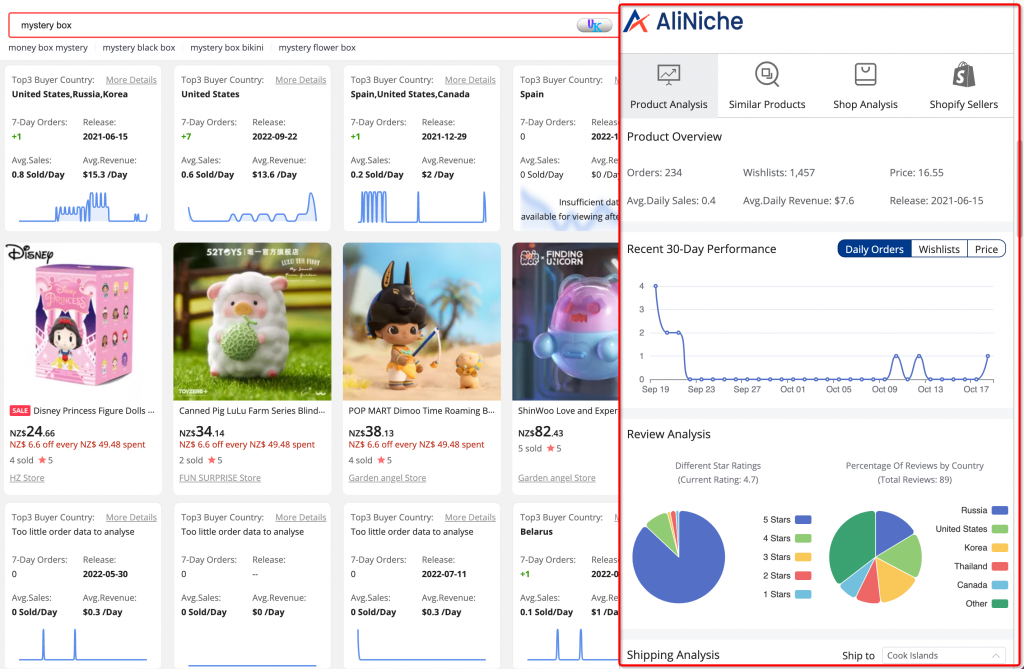Open the ShinWoo Finding Unicorn product image
Screen dimensions: 1024x669
click(x=566, y=321)
